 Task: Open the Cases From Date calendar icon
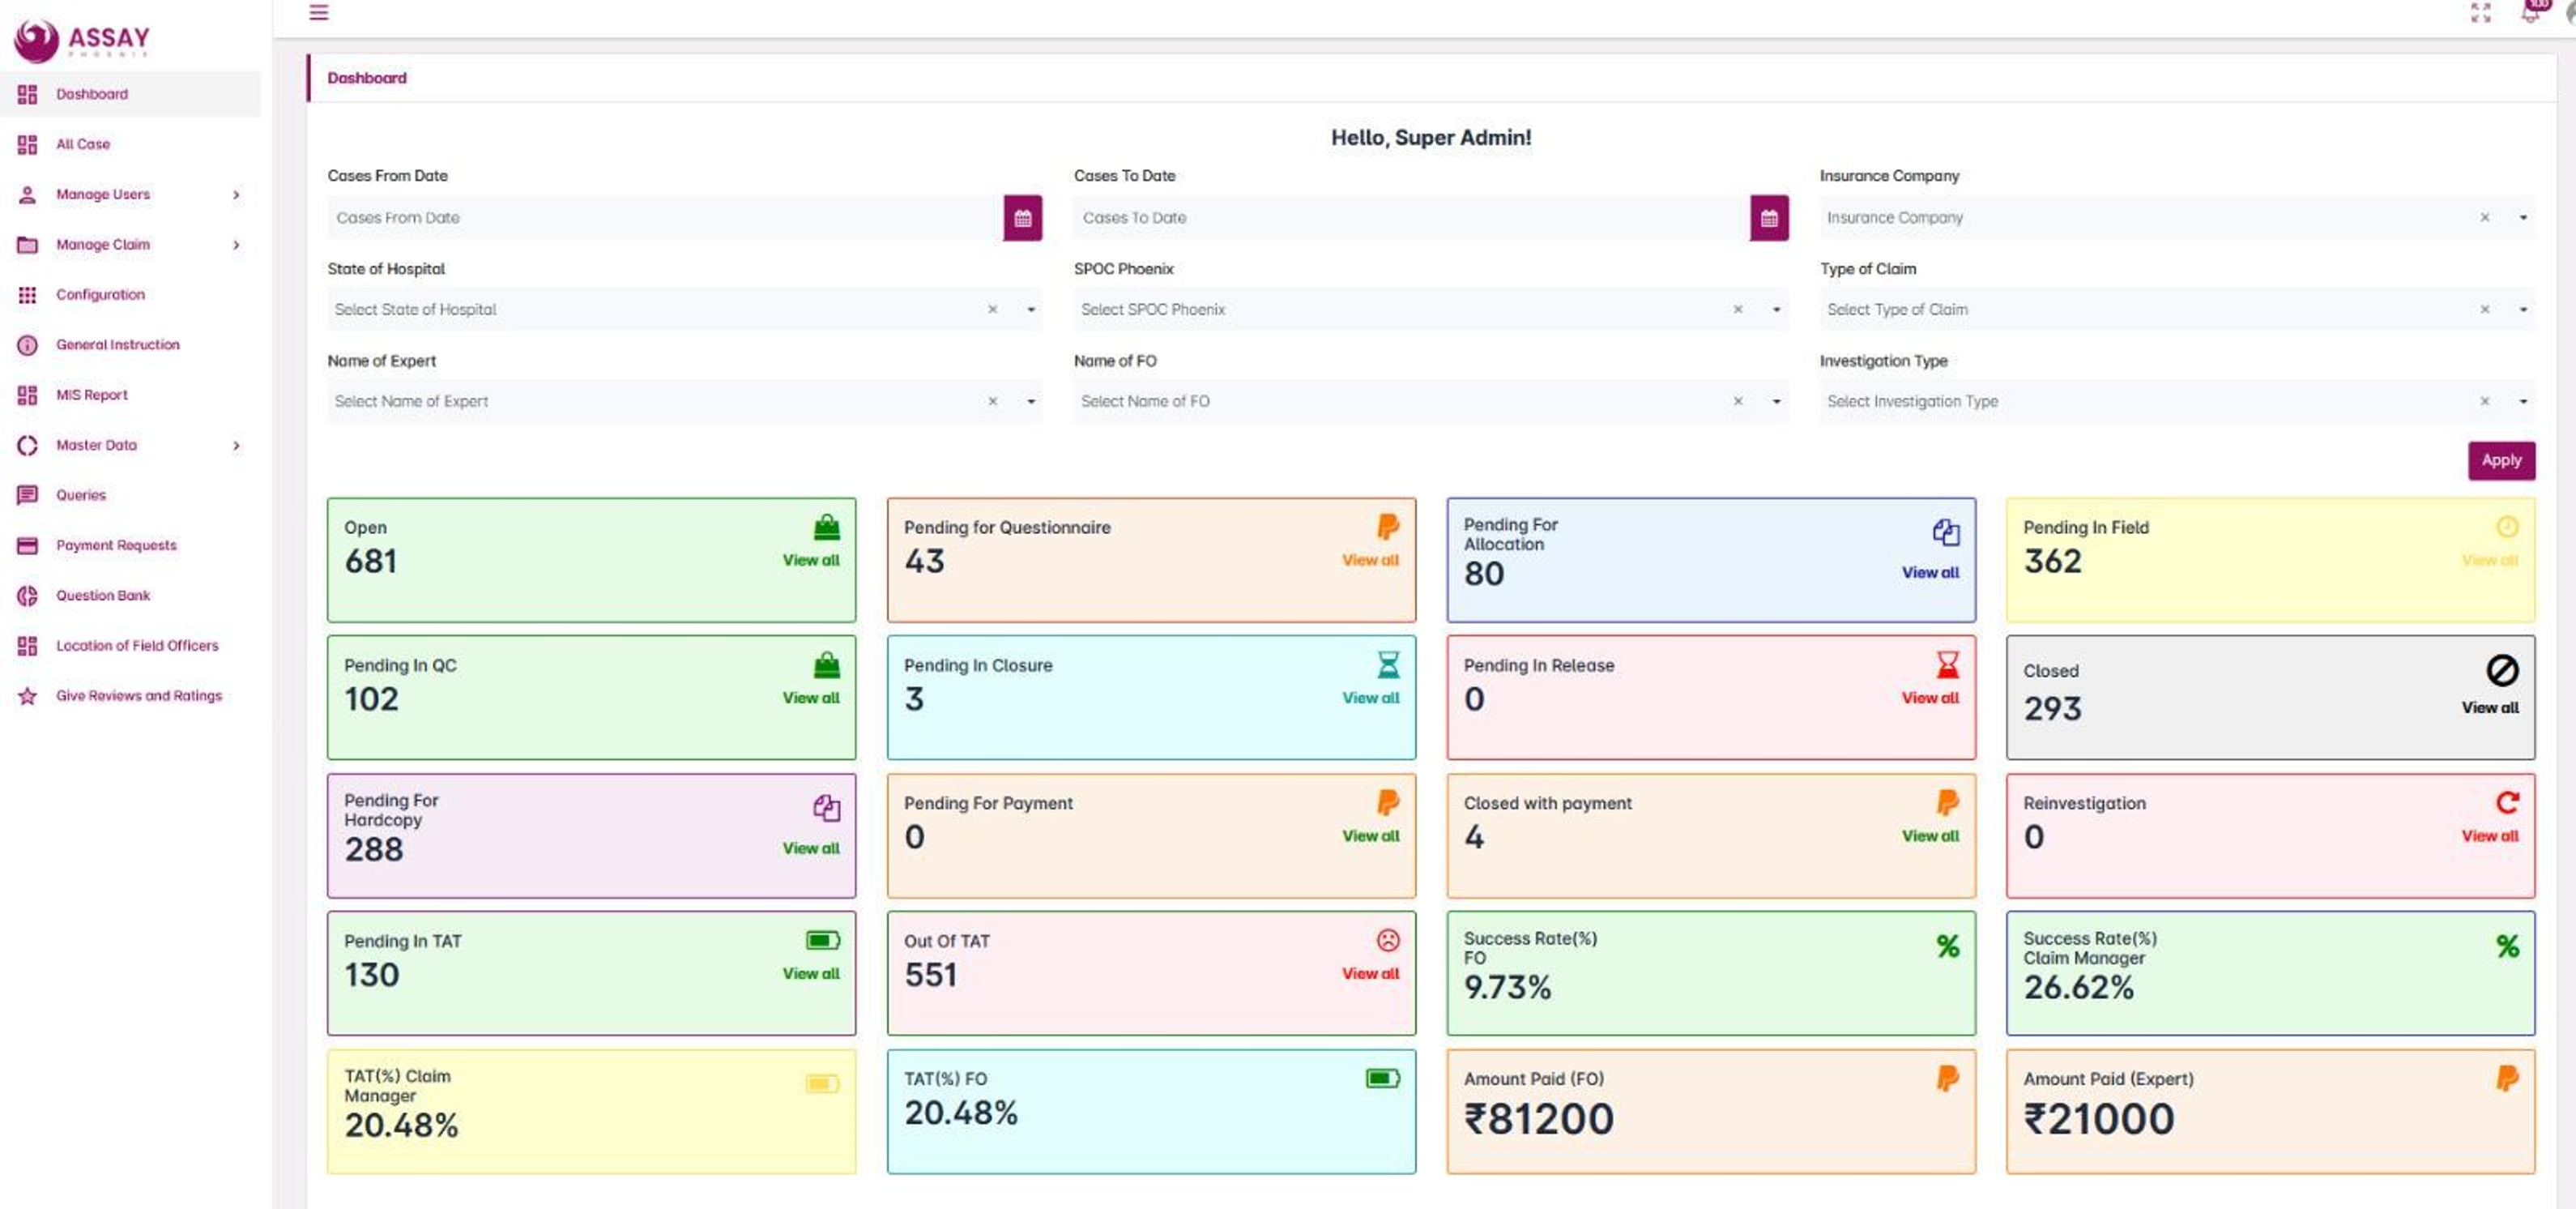coord(1022,218)
